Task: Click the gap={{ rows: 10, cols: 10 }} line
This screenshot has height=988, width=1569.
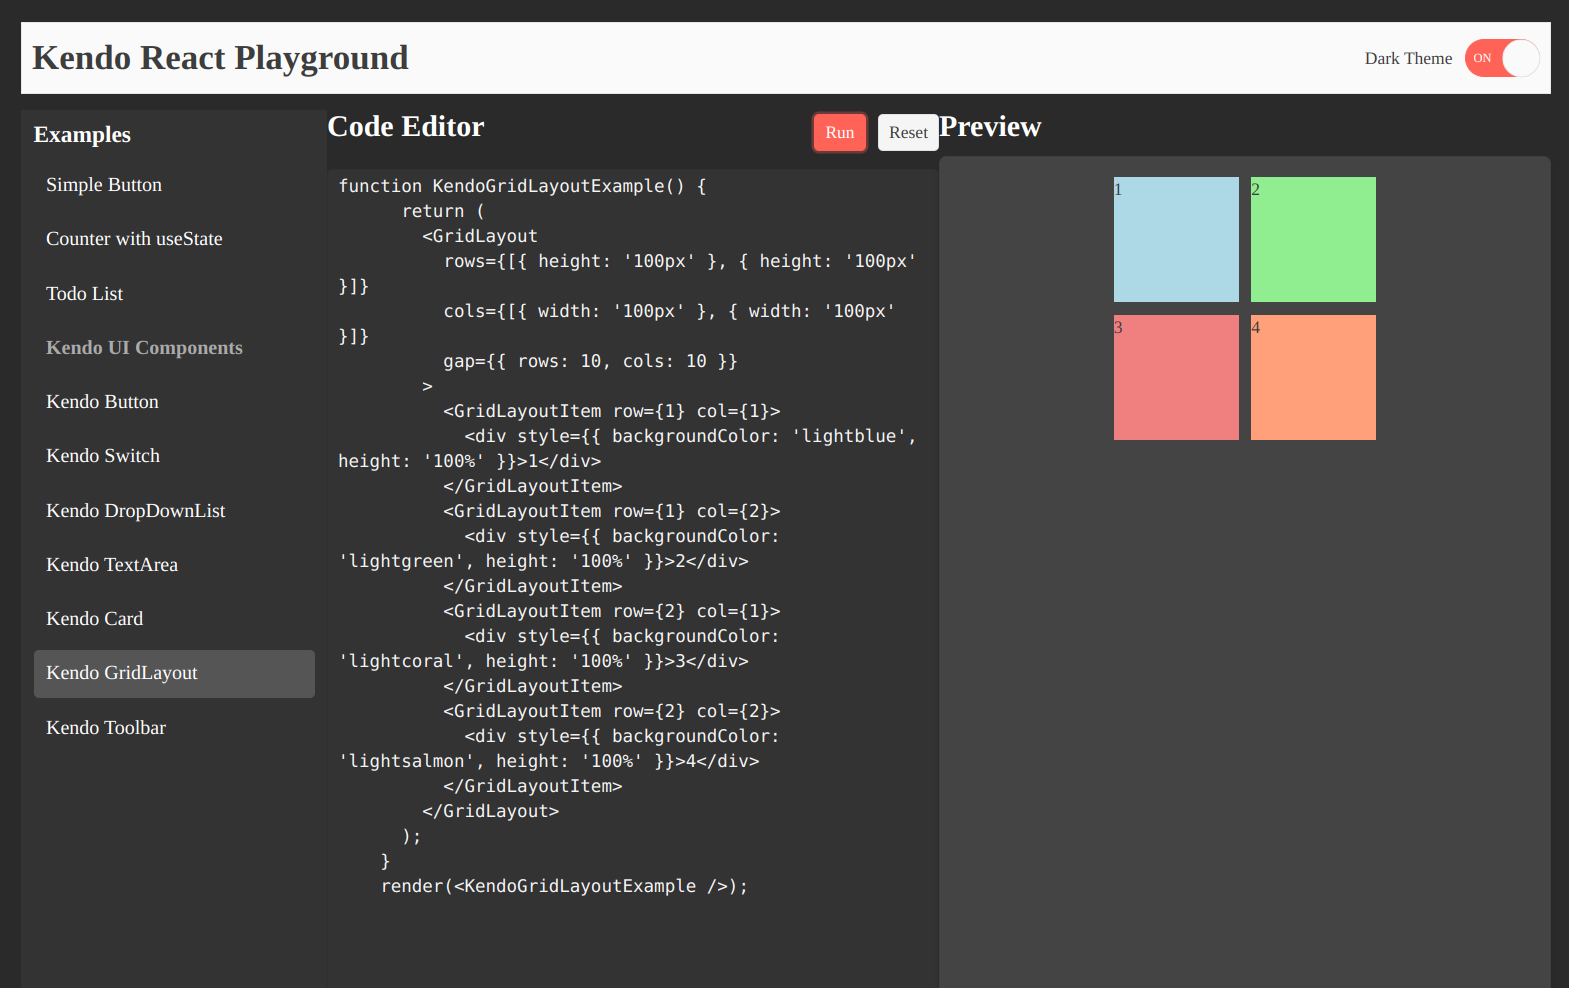Action: click(x=590, y=361)
